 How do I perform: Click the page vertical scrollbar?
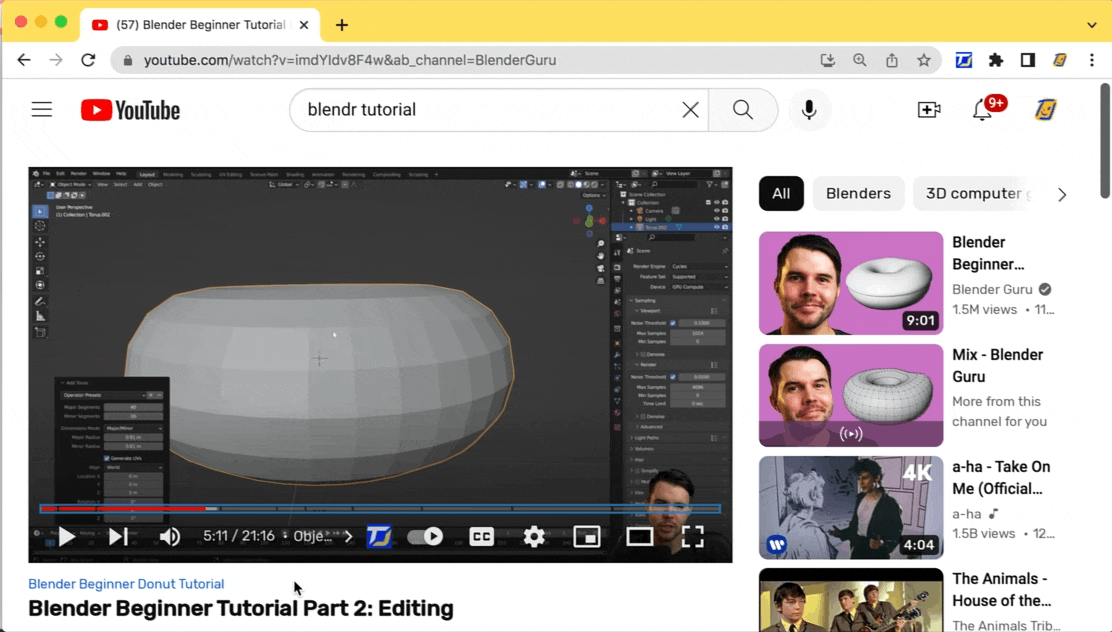click(1105, 141)
